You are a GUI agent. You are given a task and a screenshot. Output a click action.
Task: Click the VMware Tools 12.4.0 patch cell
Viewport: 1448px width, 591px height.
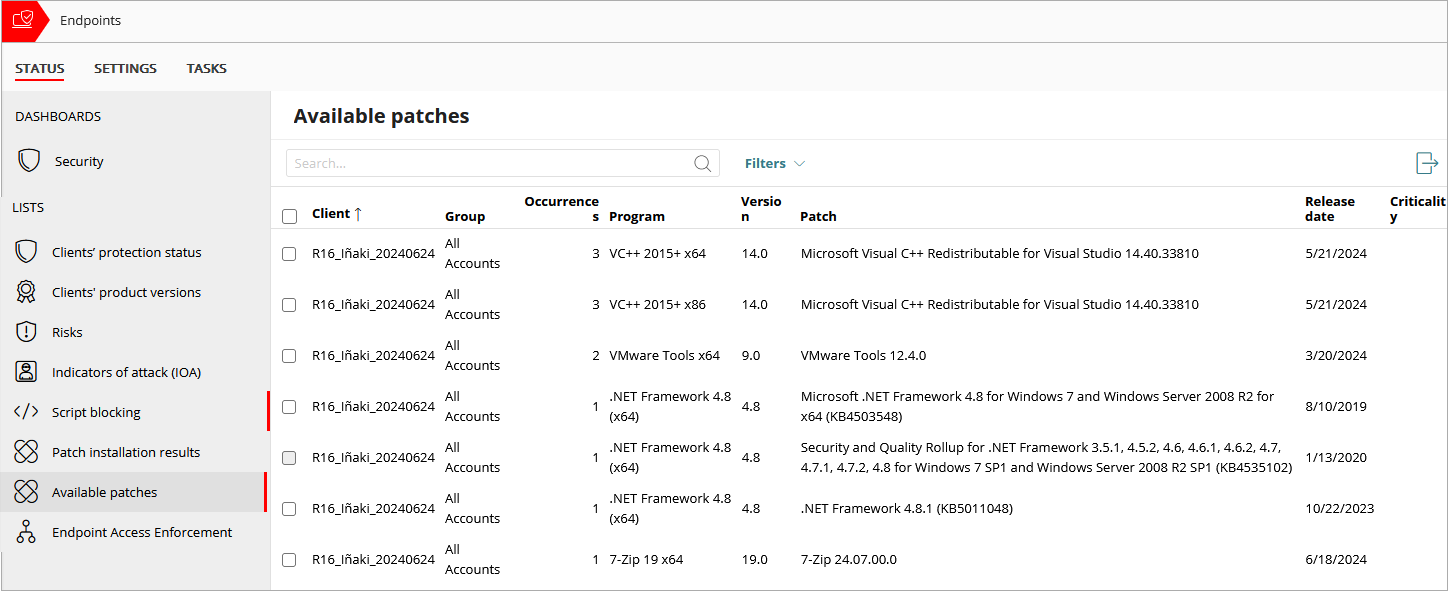[863, 355]
